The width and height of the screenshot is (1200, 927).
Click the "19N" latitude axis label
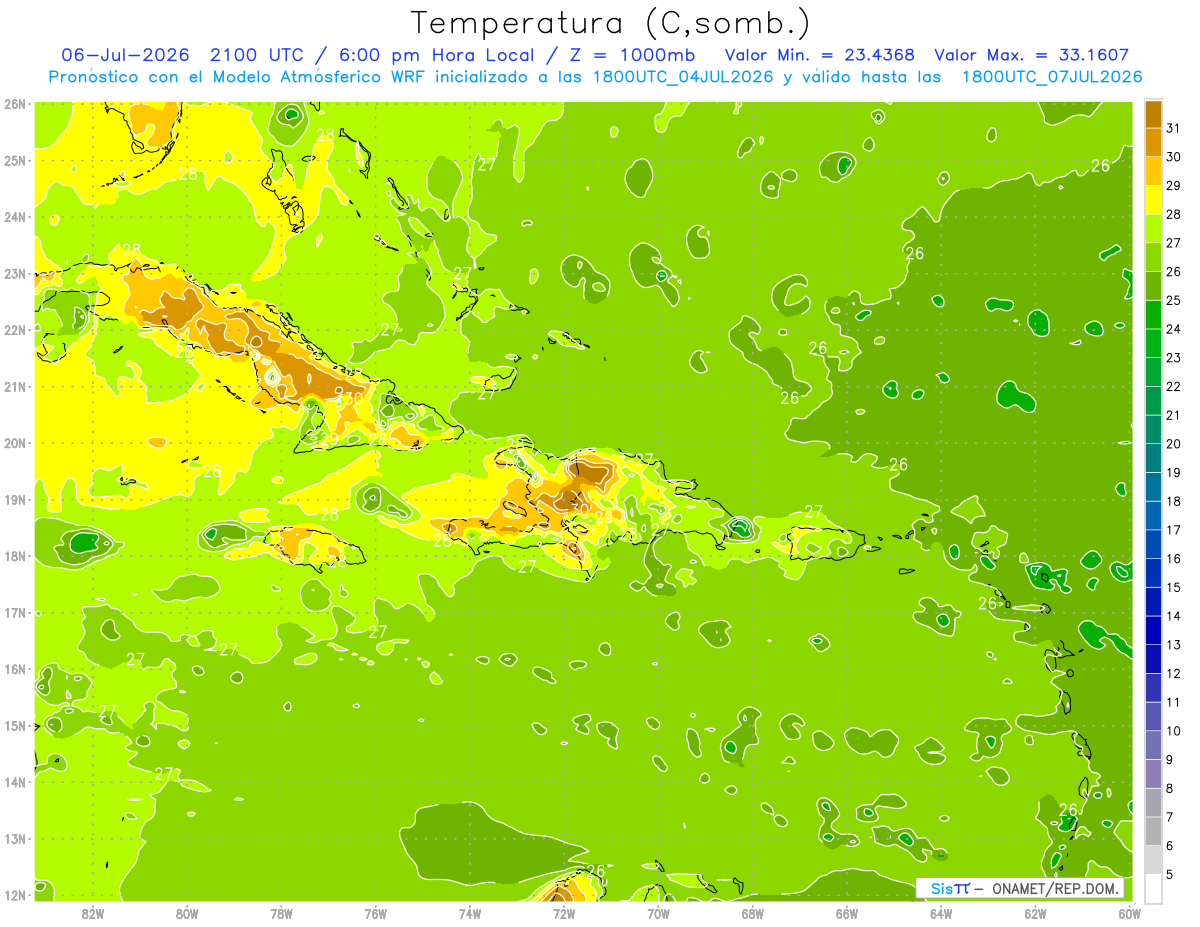14,499
